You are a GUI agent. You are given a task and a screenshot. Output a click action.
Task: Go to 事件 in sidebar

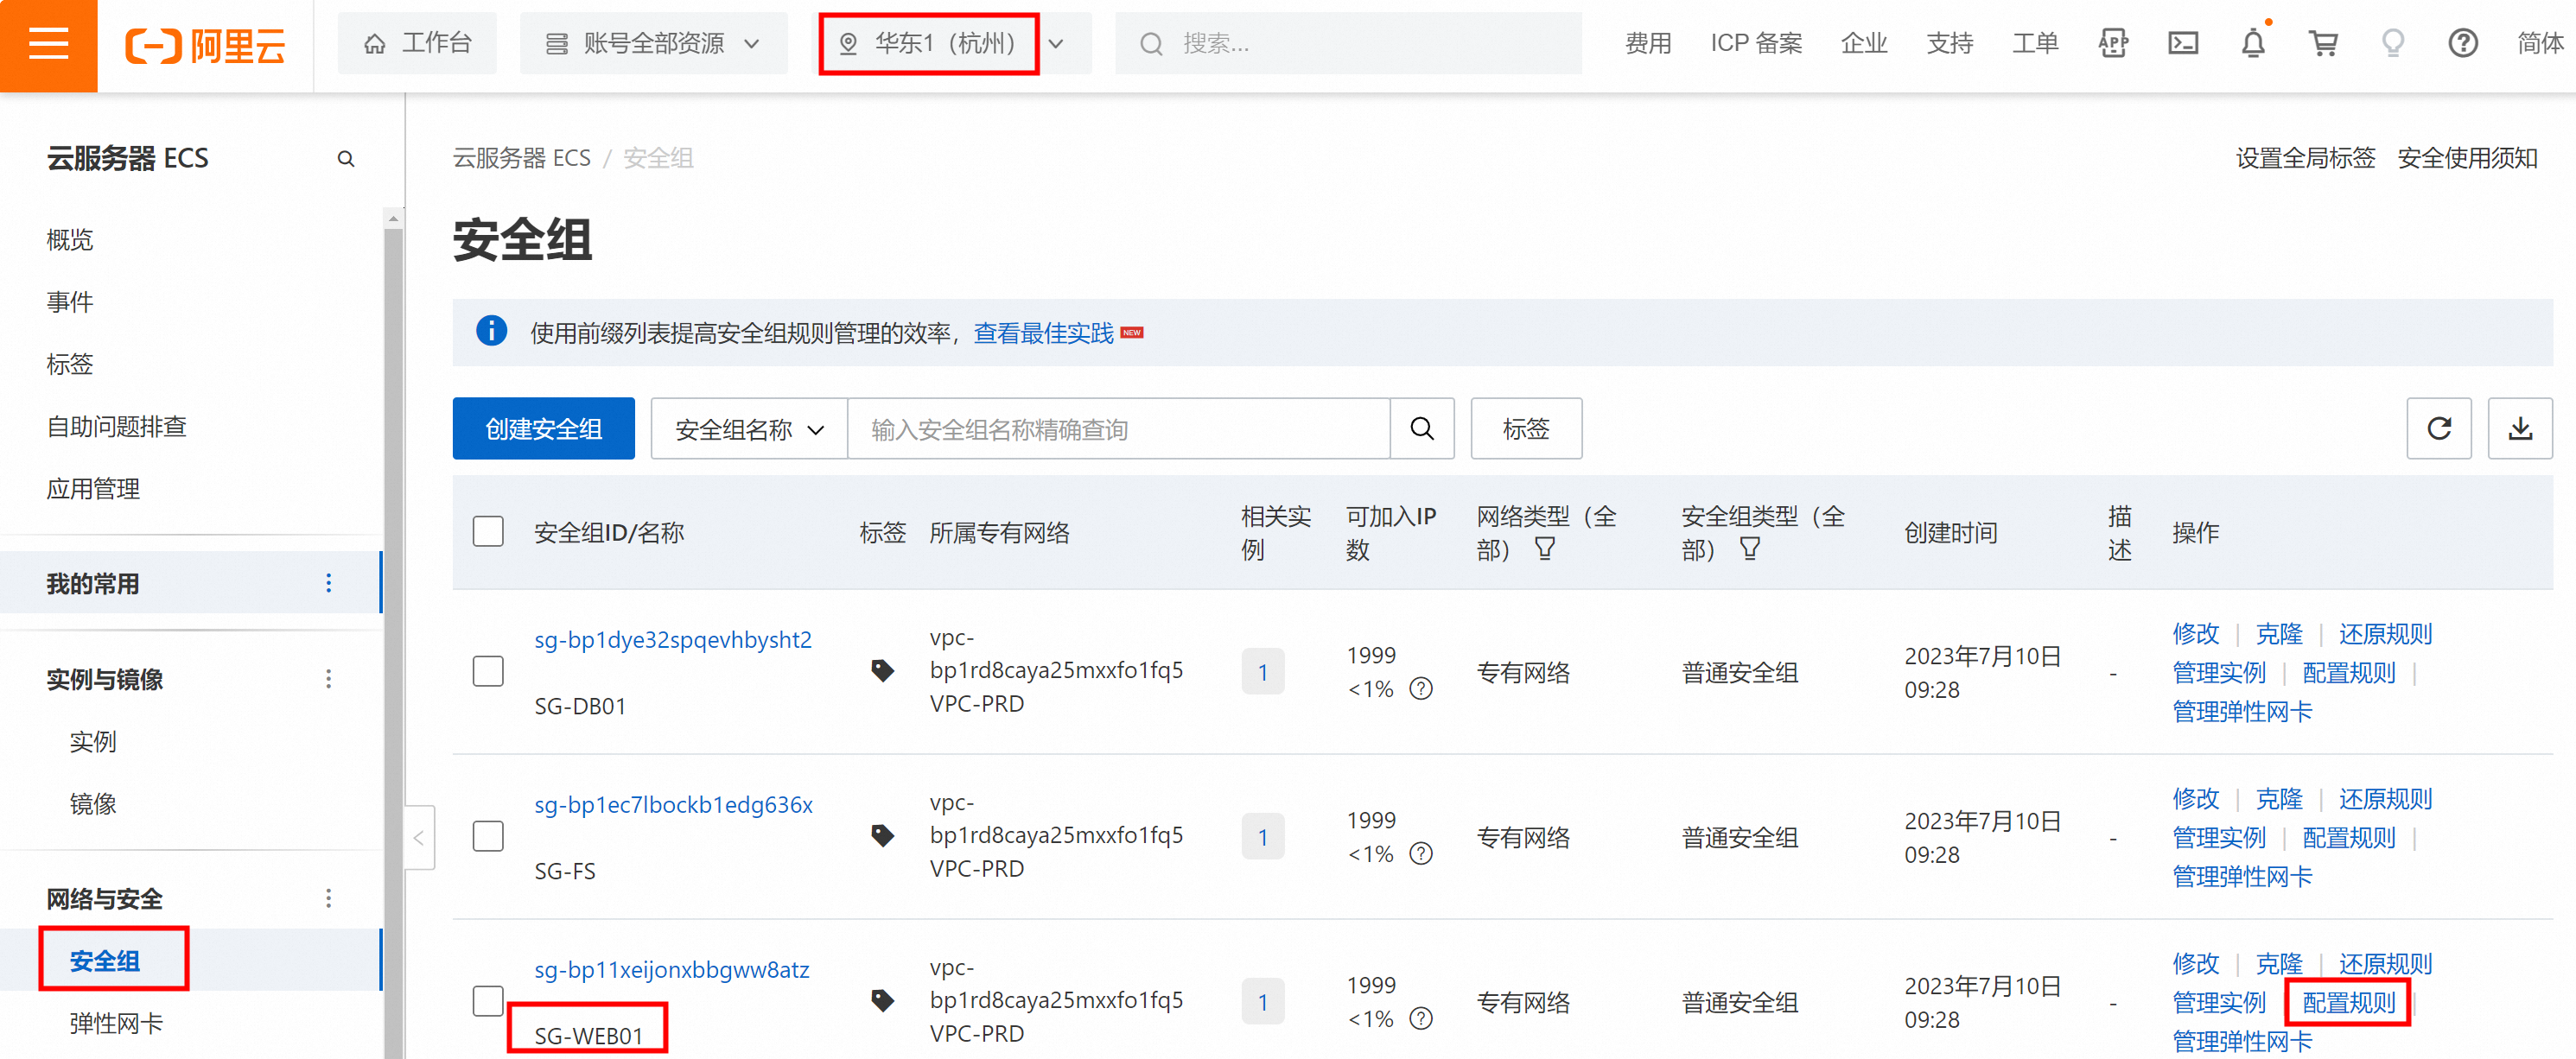click(x=70, y=301)
